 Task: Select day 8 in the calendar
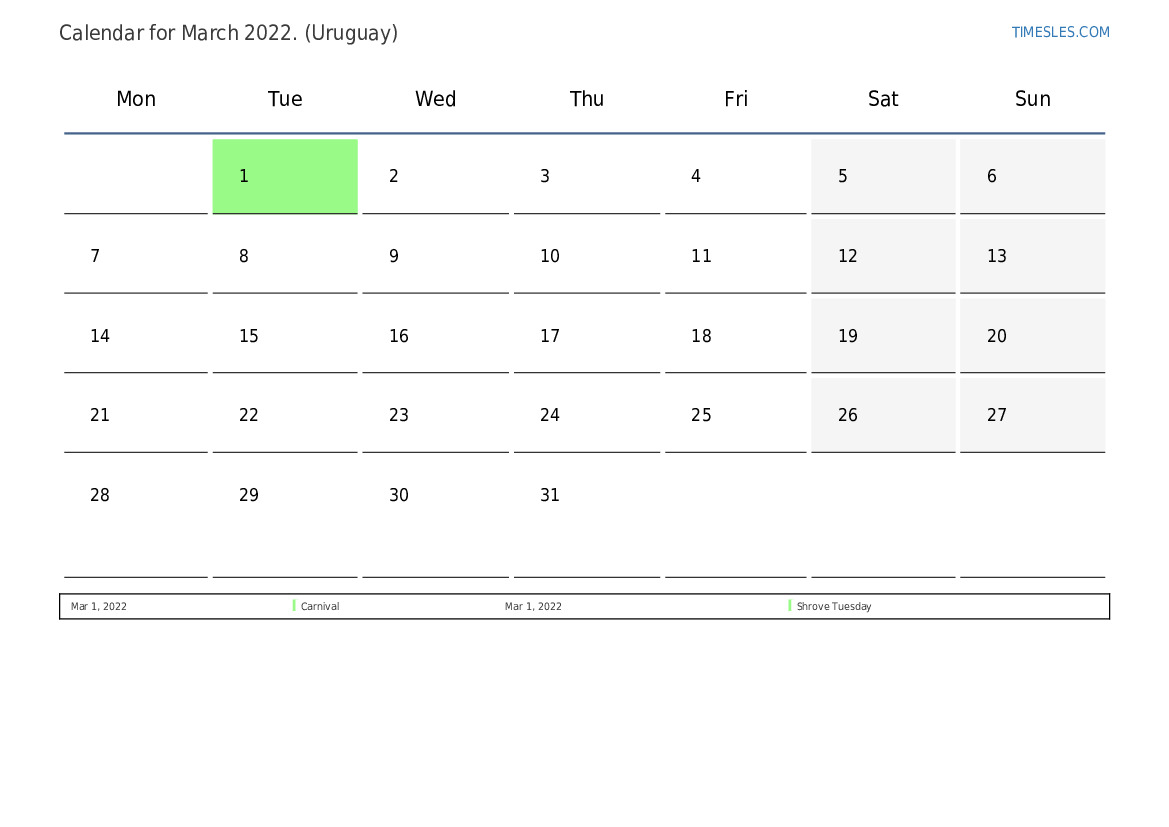coord(285,256)
